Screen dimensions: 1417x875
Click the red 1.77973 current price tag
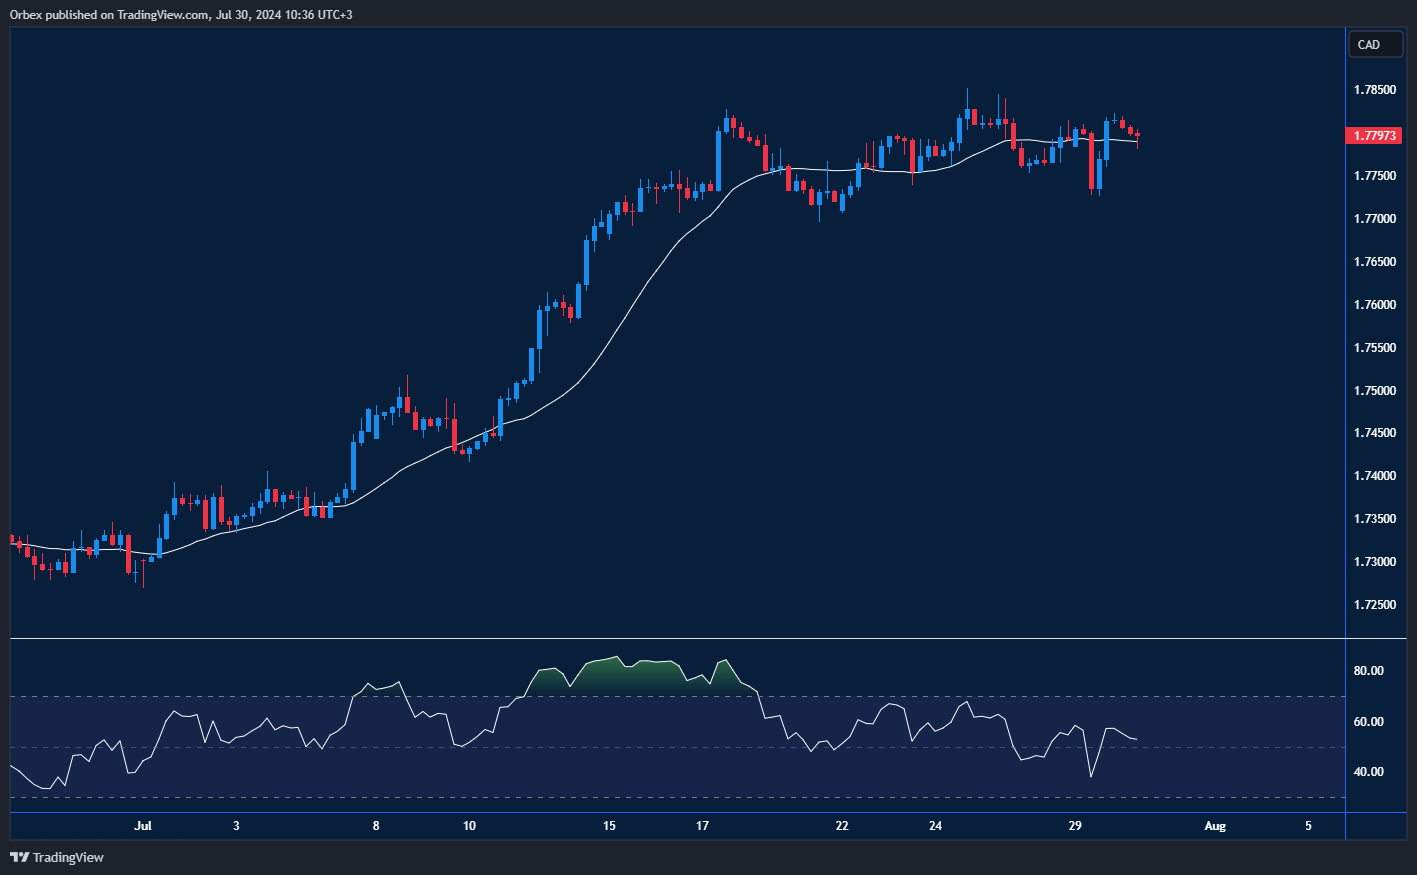pos(1375,136)
